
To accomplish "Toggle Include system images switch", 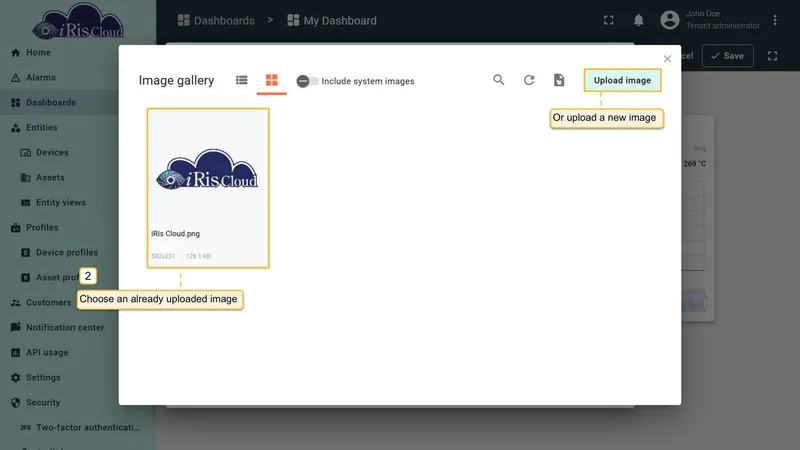I will coord(308,81).
